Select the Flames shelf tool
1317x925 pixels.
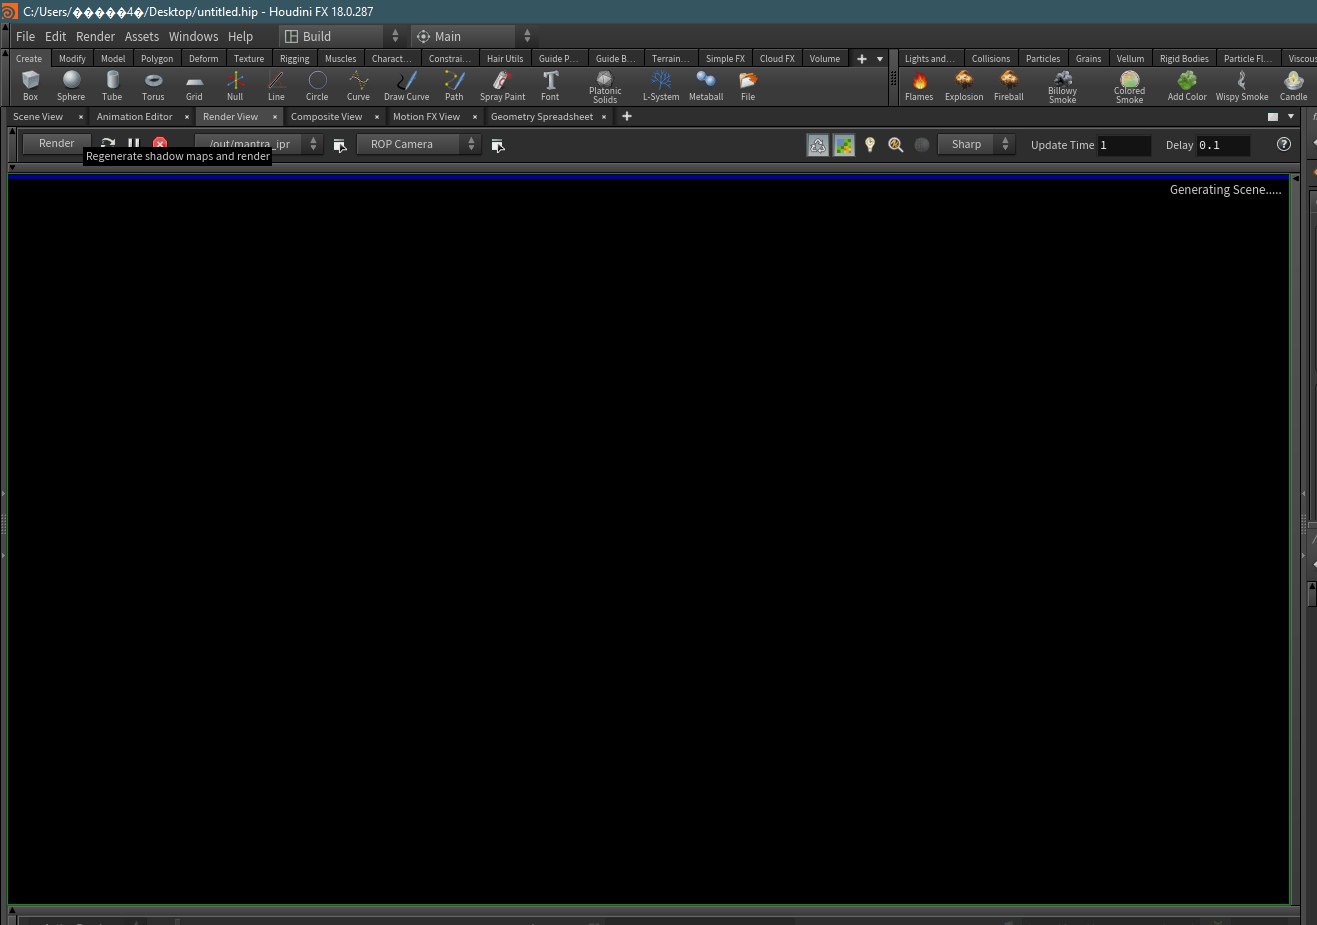(919, 85)
